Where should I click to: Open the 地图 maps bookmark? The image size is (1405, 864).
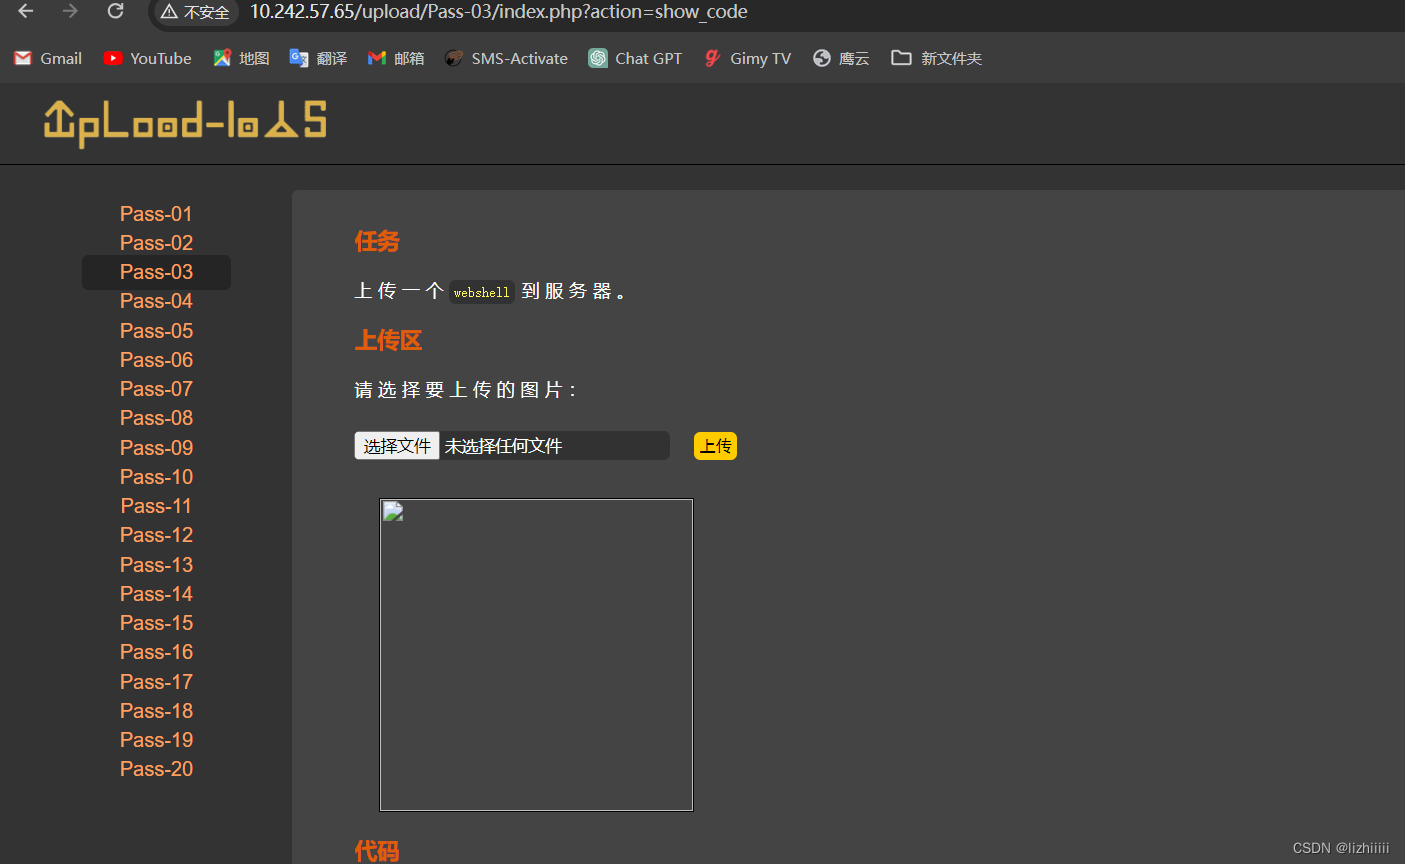(241, 58)
